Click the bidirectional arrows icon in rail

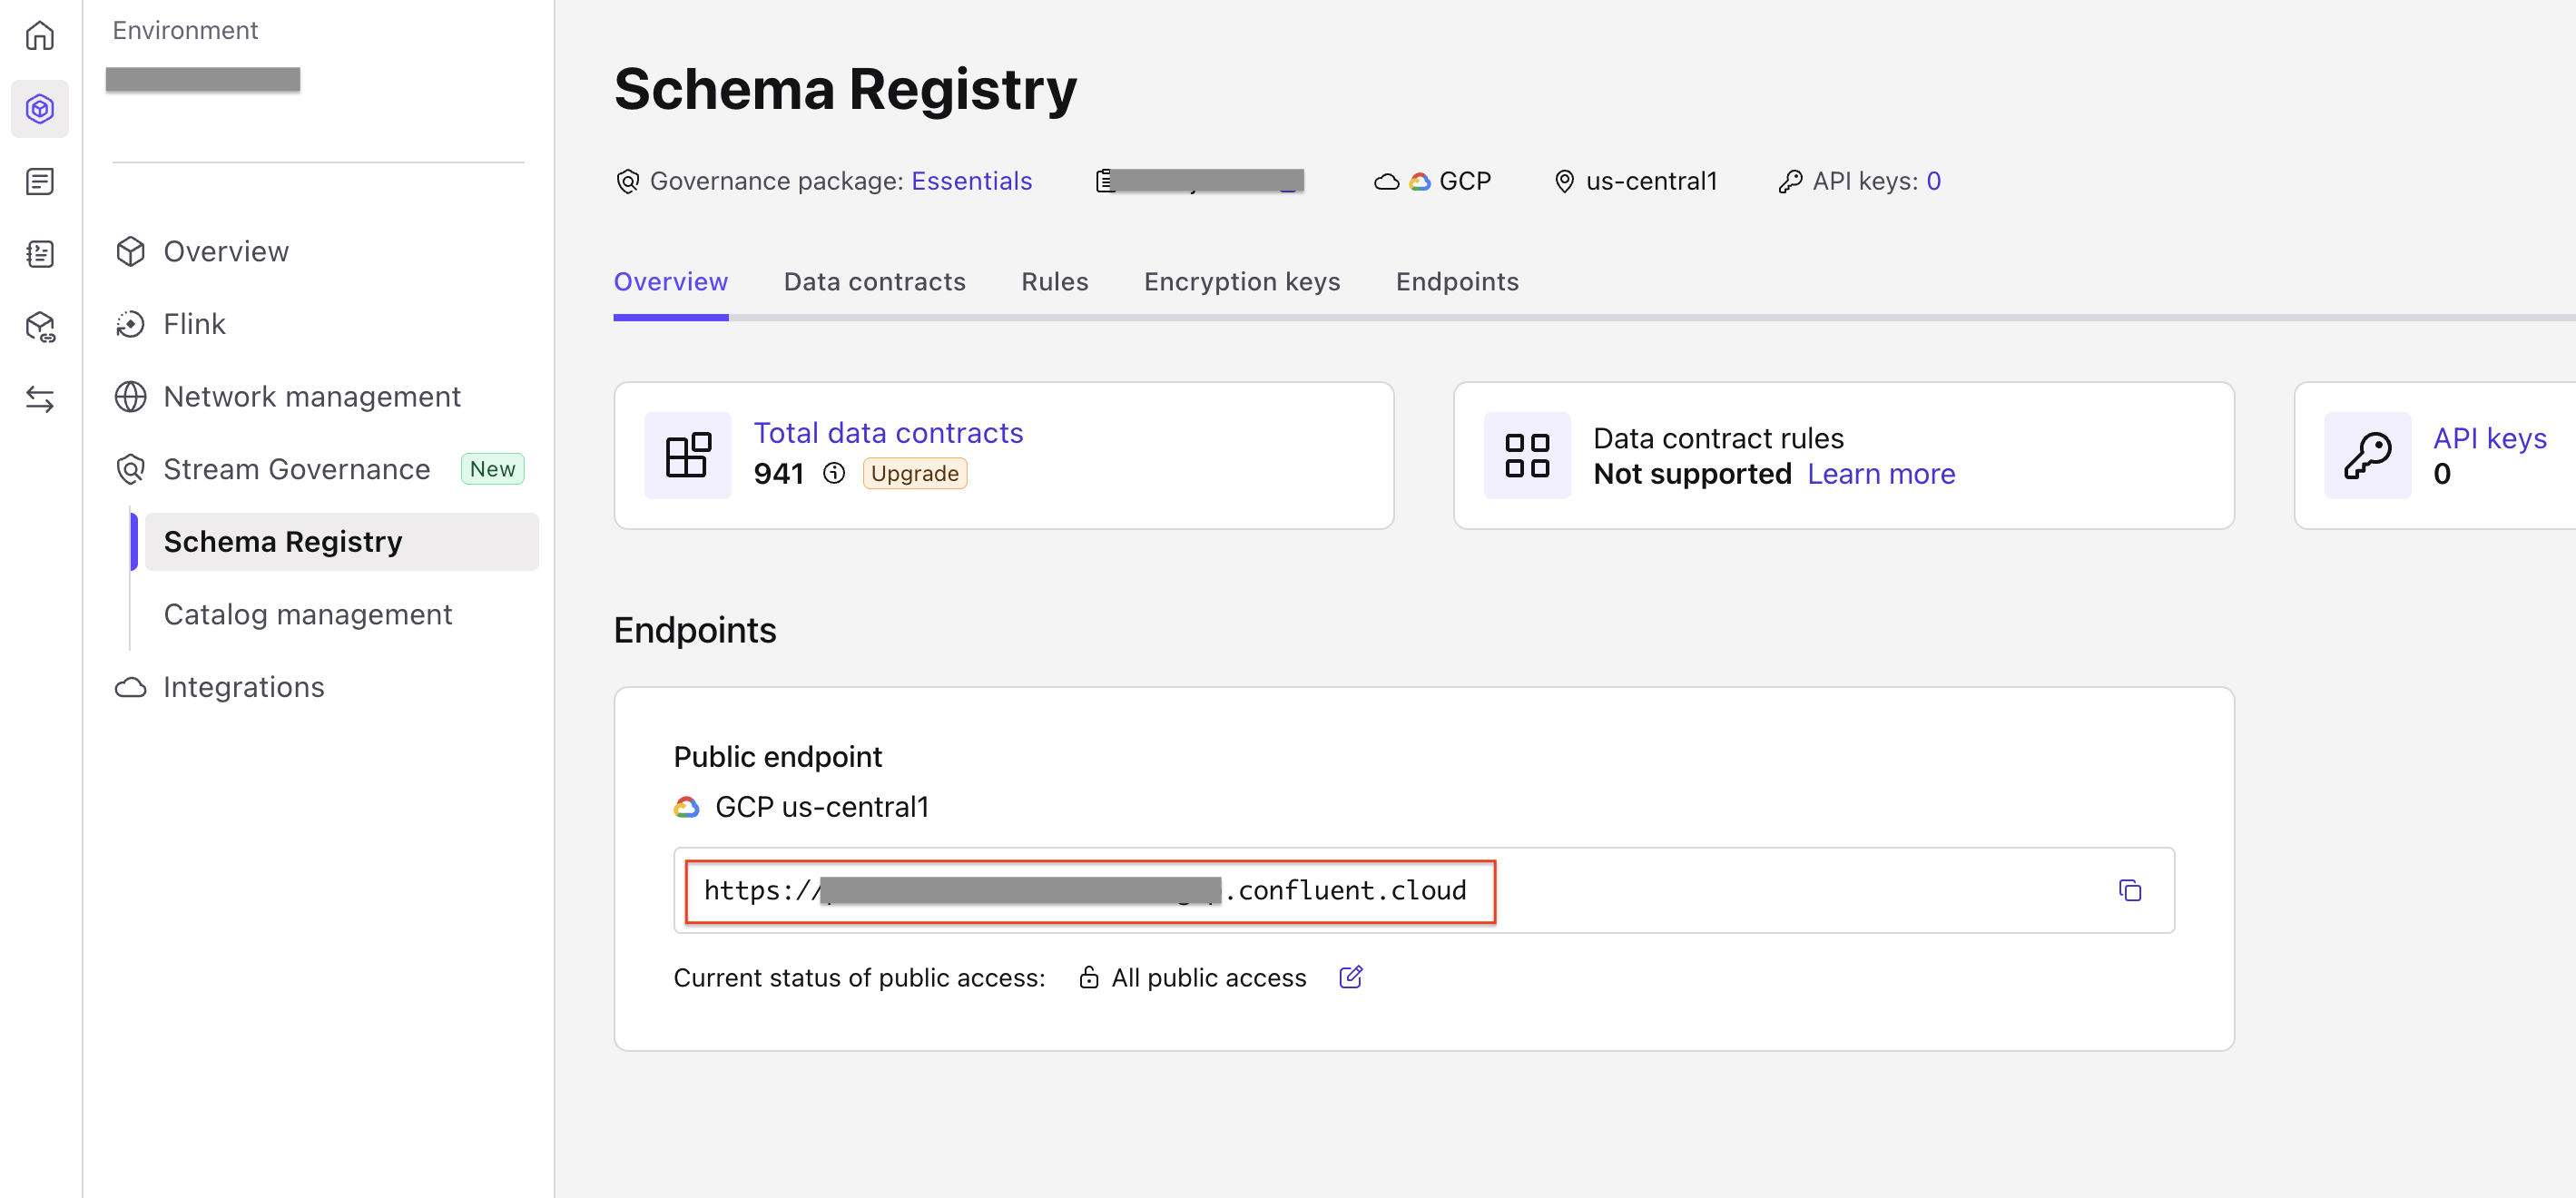point(40,400)
